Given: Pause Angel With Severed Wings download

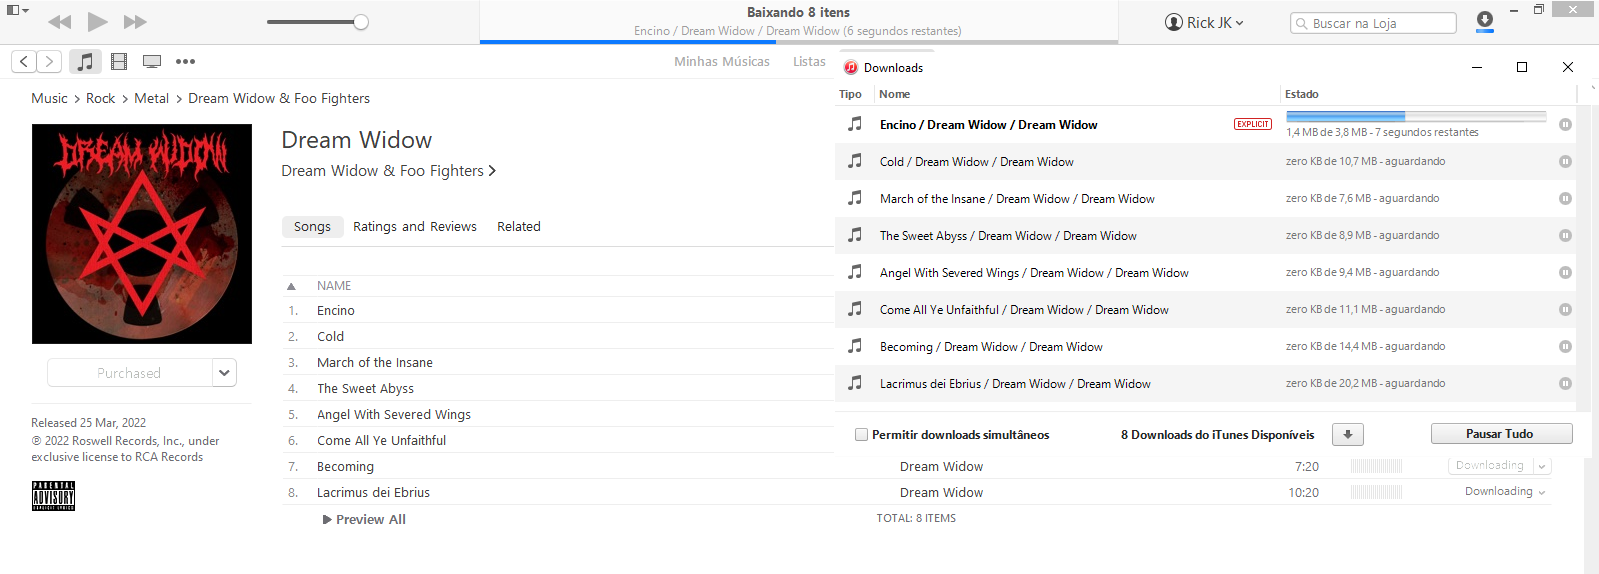Looking at the screenshot, I should pos(1565,273).
